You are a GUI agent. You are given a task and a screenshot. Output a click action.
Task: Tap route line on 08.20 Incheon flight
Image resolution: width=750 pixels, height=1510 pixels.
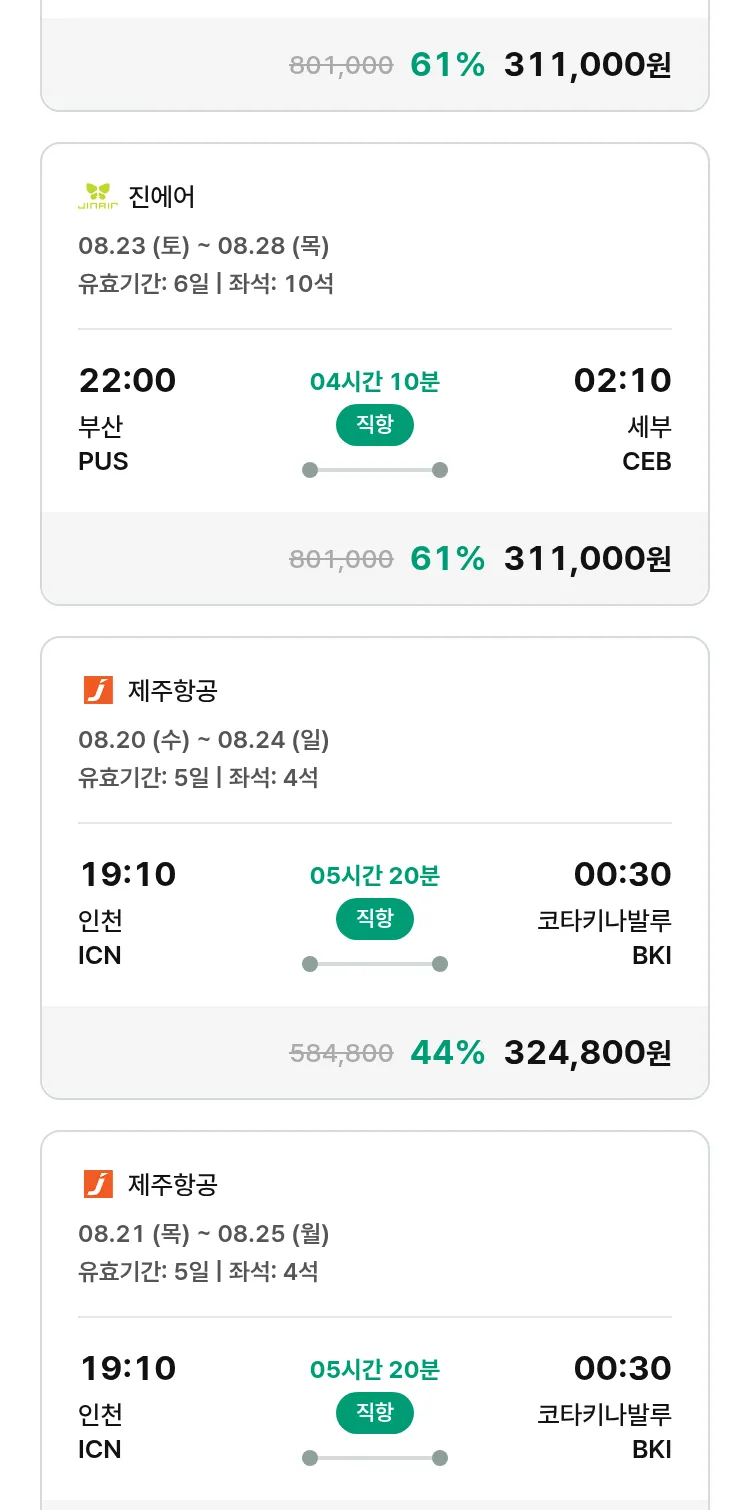374,964
